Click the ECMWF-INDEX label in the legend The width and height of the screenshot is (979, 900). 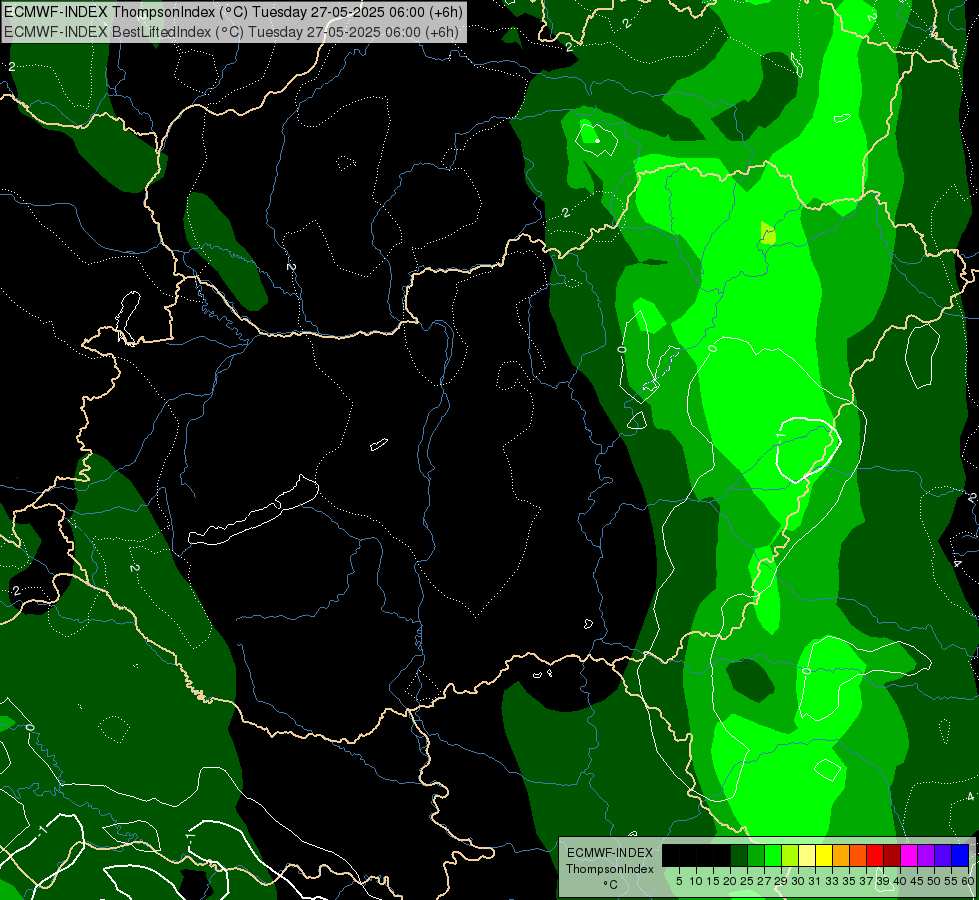[609, 853]
